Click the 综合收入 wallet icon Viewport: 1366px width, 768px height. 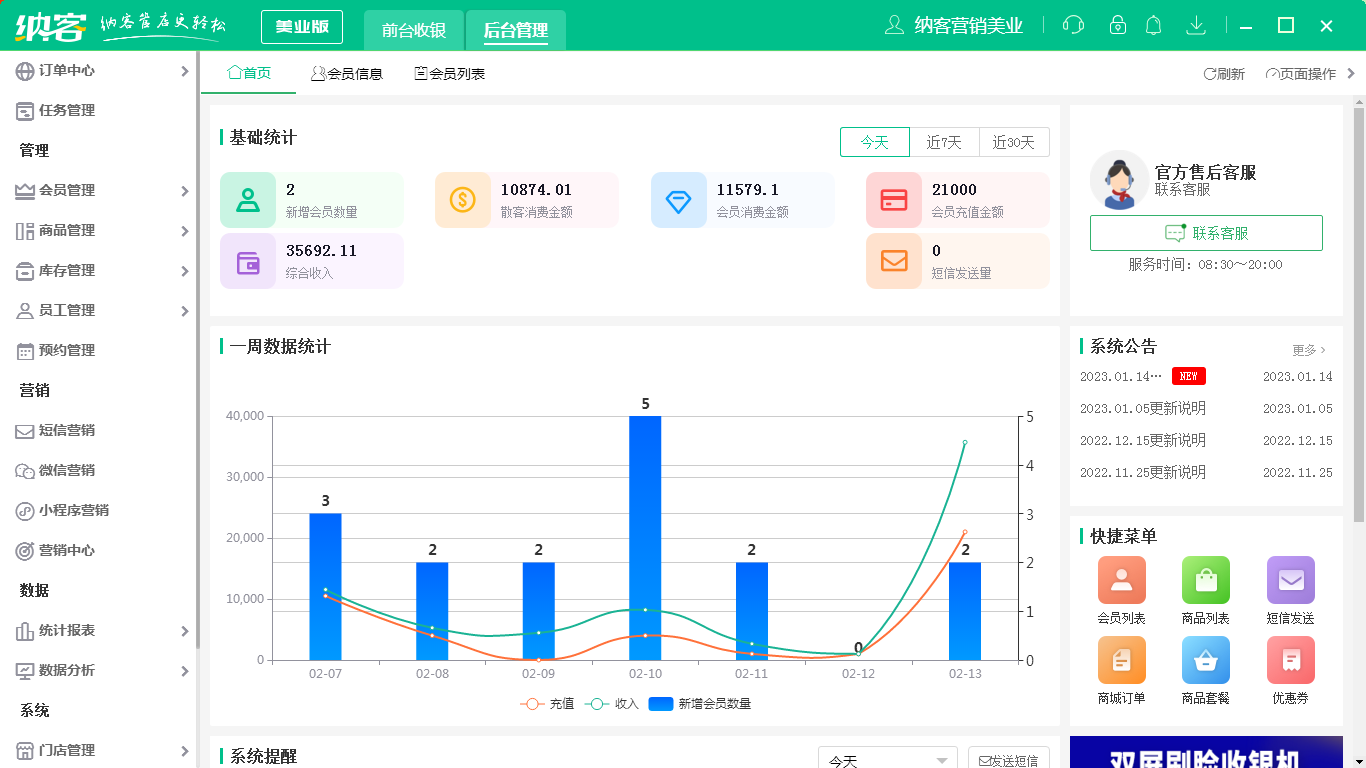(x=248, y=262)
